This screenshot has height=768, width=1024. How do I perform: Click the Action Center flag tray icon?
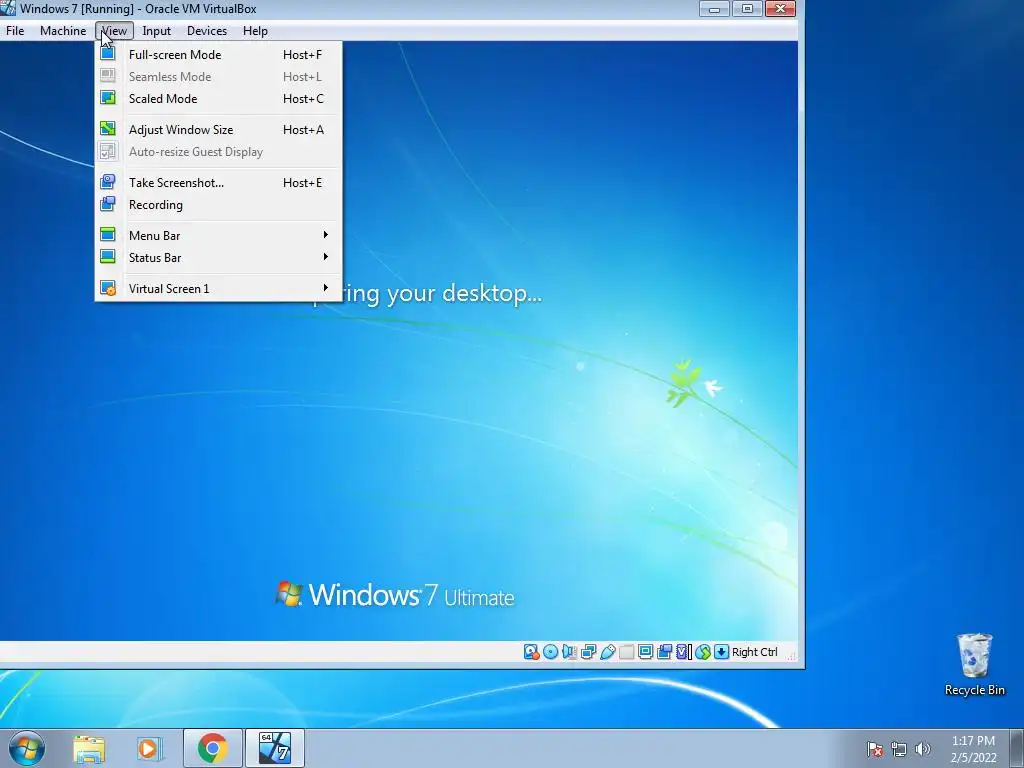tap(874, 749)
